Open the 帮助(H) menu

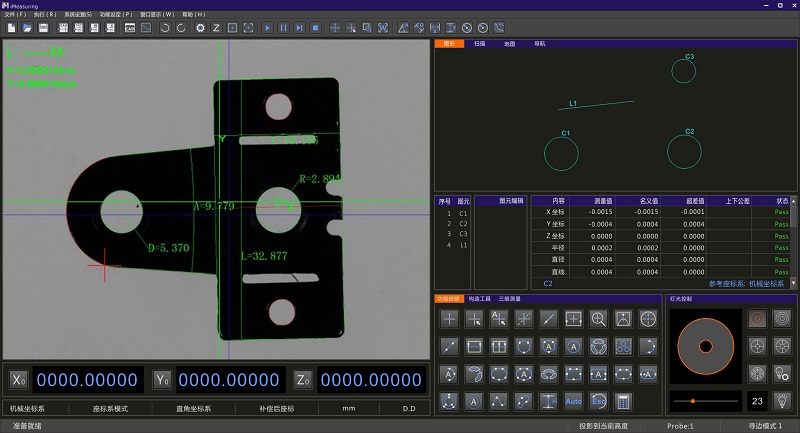point(193,14)
